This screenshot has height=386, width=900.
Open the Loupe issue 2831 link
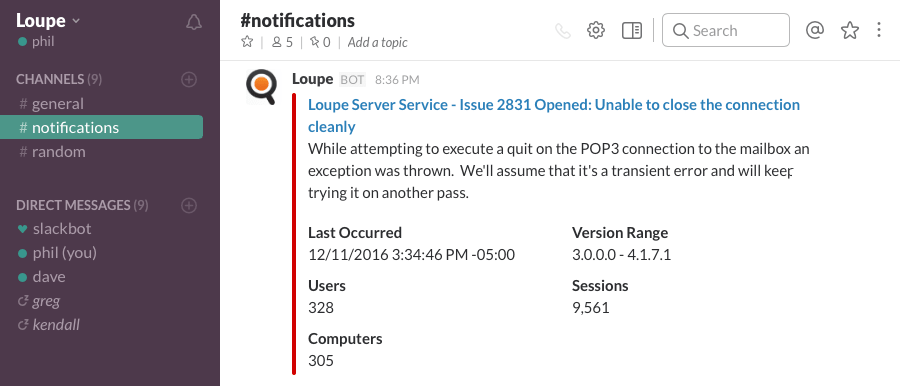[554, 115]
